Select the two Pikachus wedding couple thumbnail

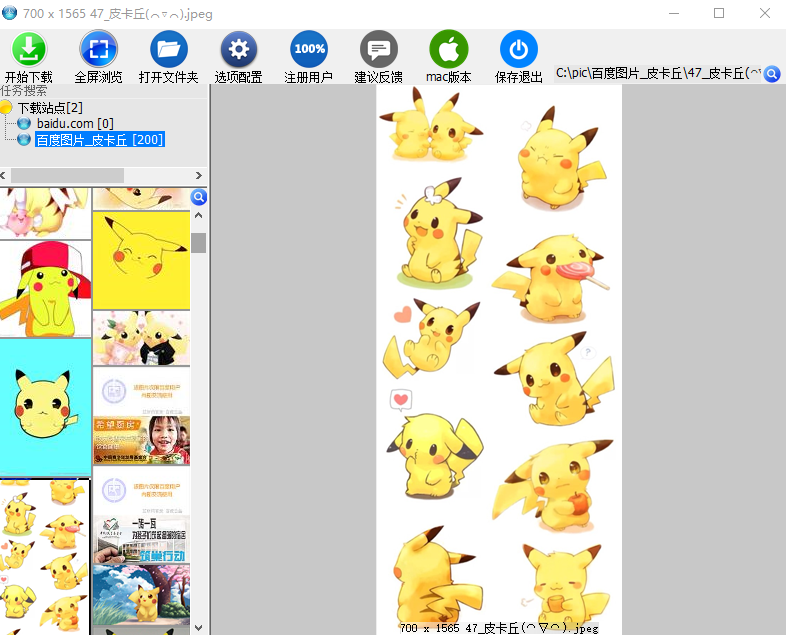tap(141, 338)
